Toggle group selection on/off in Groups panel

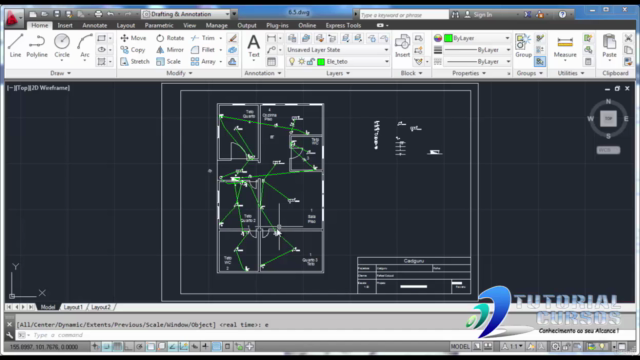[540, 62]
